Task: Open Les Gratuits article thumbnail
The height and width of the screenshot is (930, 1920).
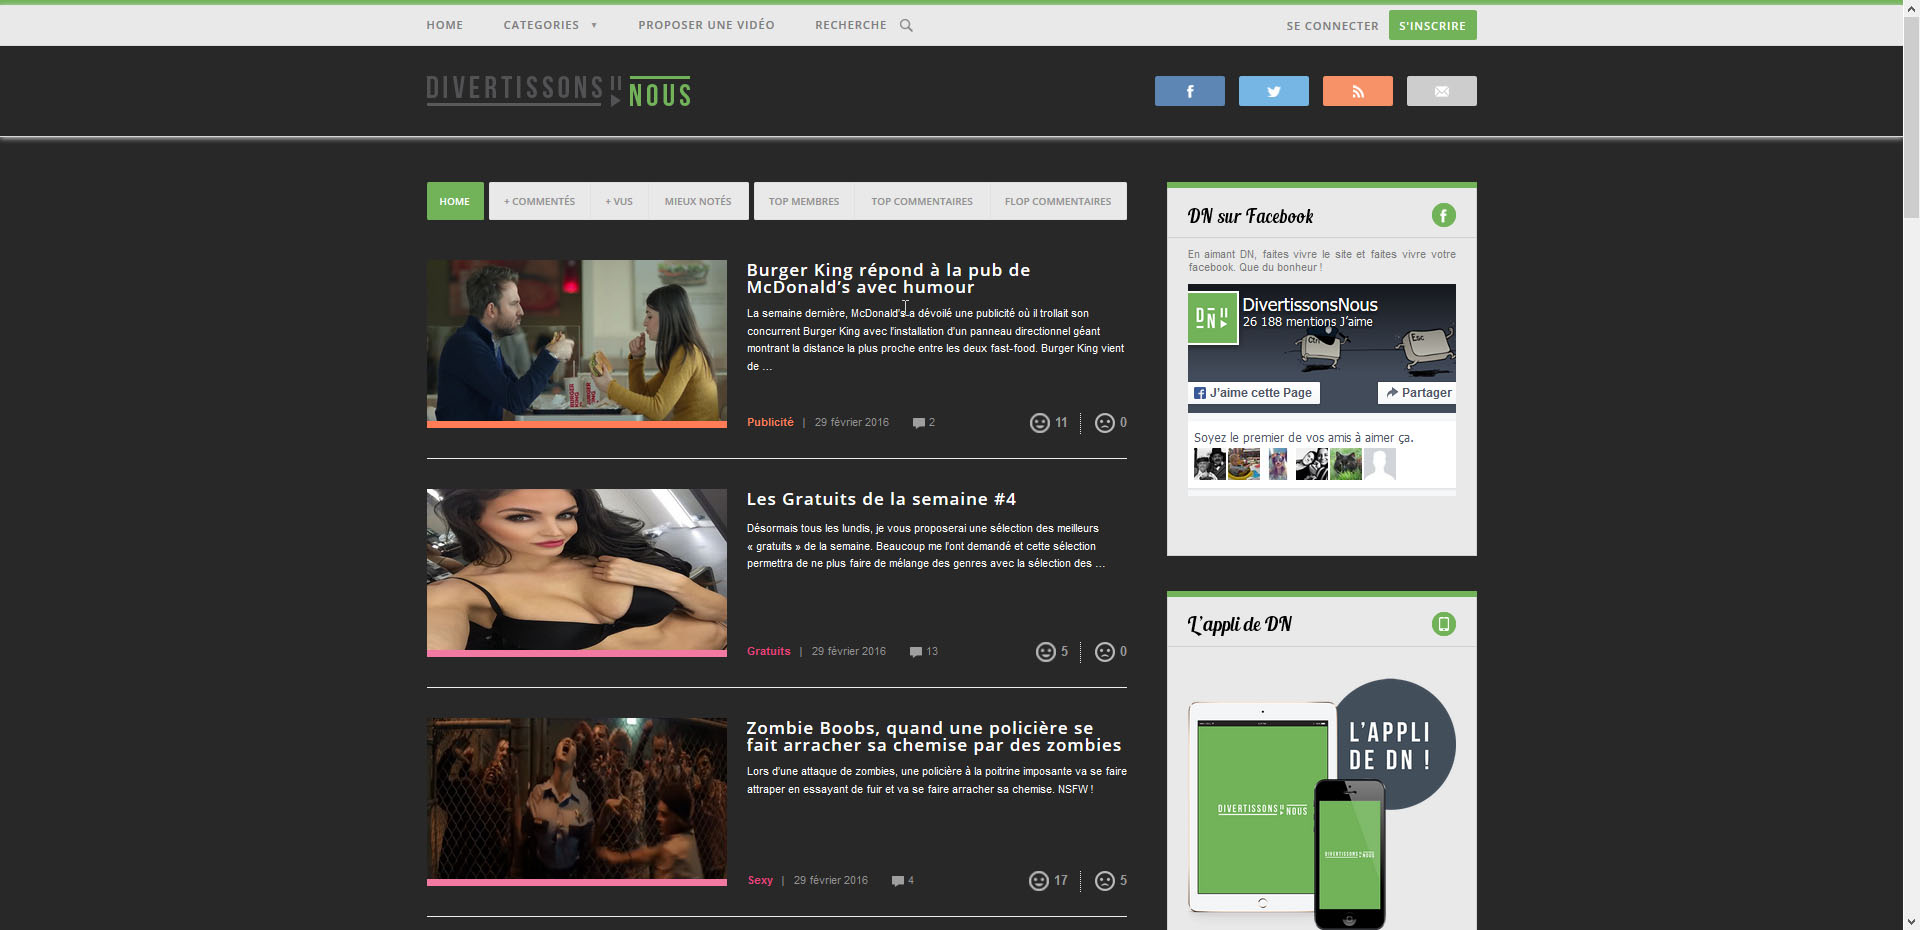Action: [577, 571]
